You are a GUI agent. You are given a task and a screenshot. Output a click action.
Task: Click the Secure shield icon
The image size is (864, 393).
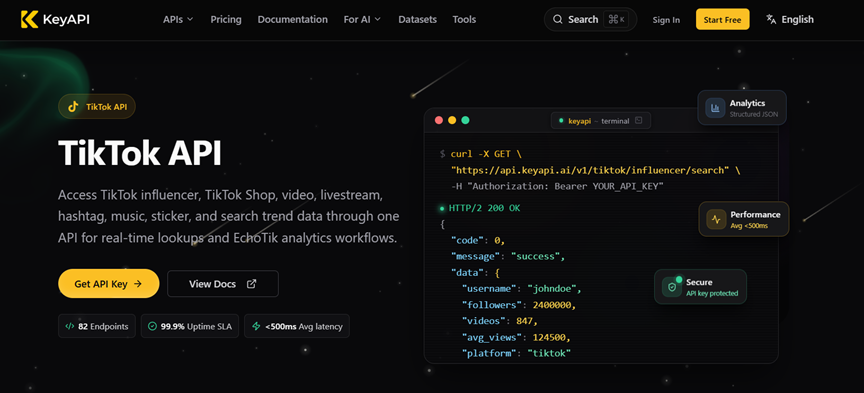pos(672,287)
